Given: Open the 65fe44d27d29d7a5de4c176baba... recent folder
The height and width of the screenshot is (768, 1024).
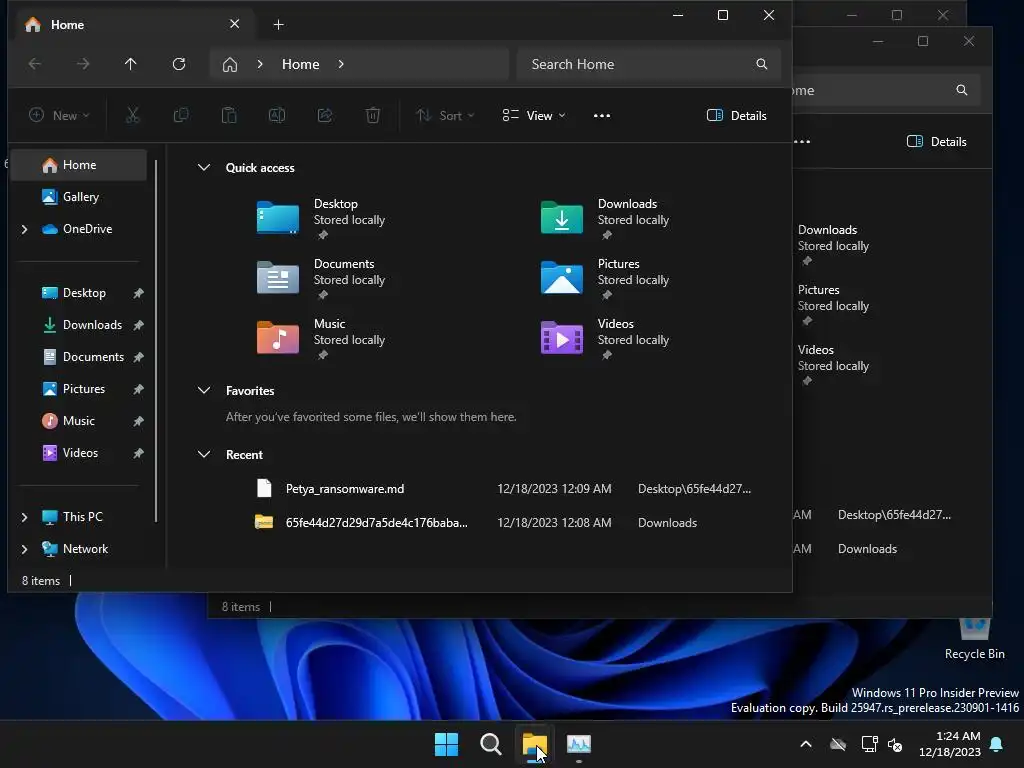Looking at the screenshot, I should (503, 523).
